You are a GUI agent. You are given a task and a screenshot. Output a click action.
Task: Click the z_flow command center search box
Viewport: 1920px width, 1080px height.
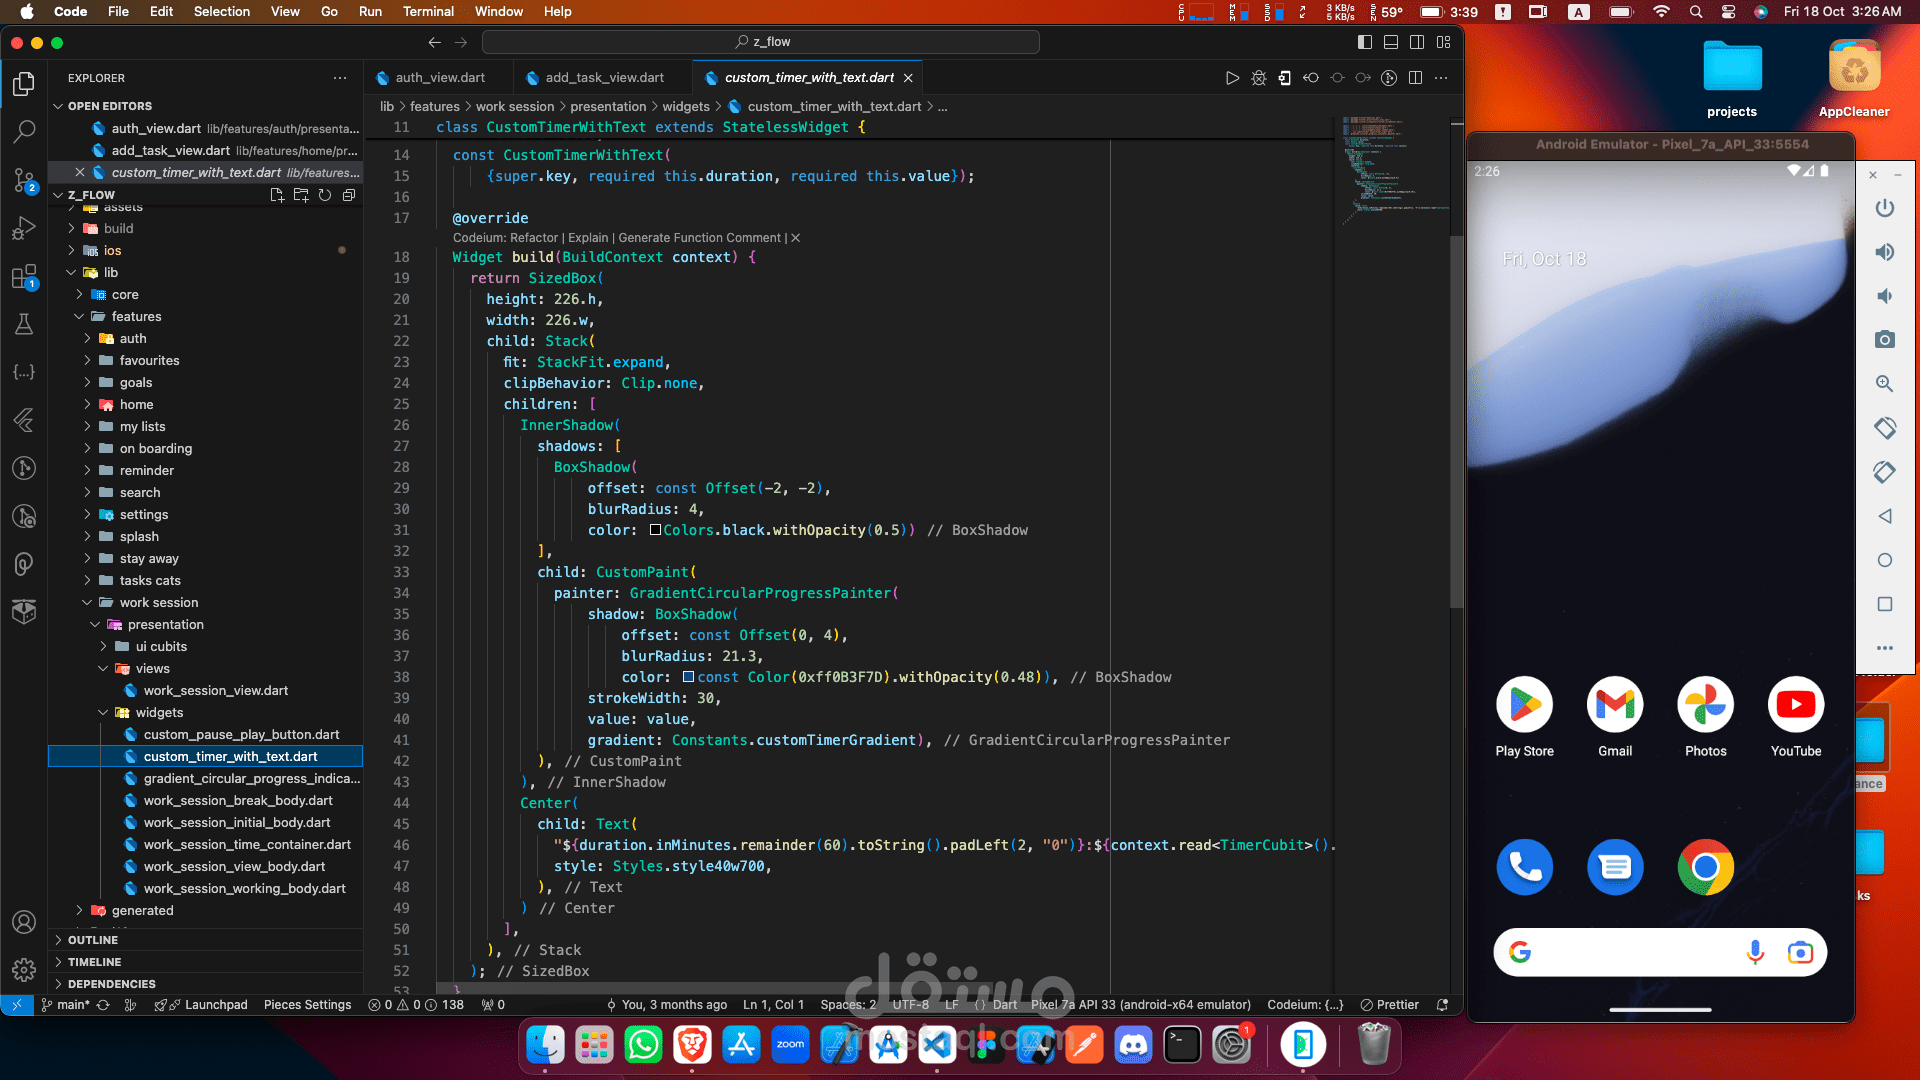[x=760, y=42]
